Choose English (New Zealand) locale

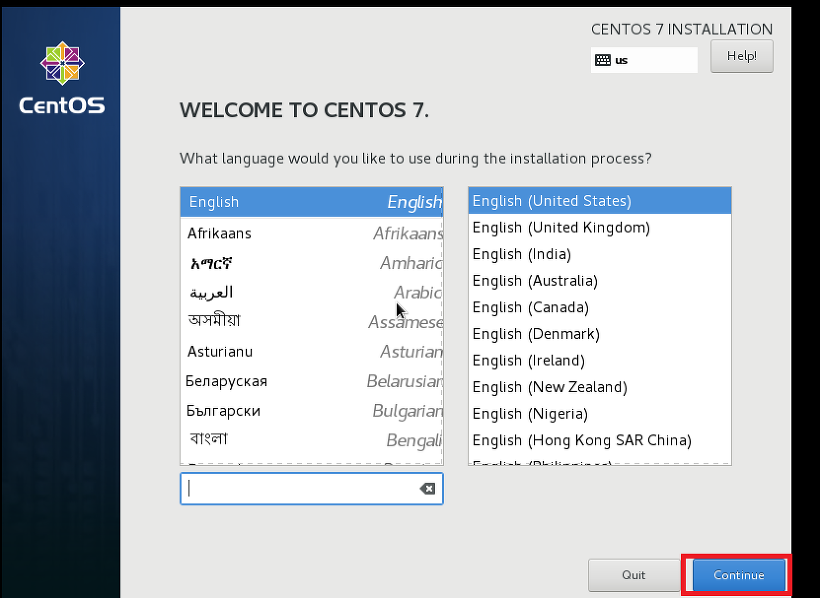coord(600,387)
